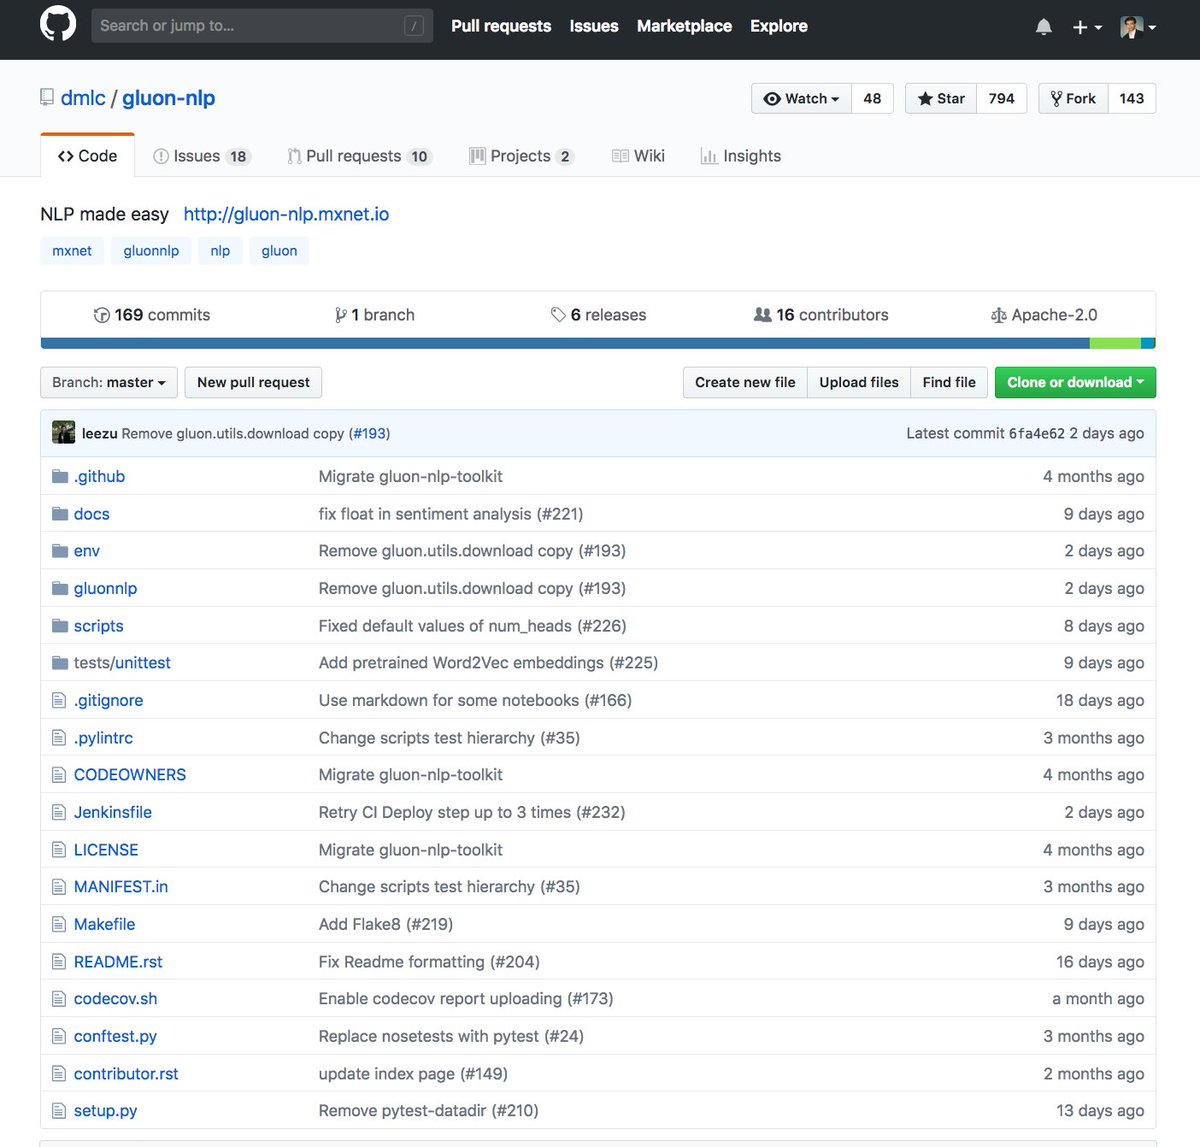The image size is (1200, 1147).
Task: View the 794 stargazers count
Action: coord(1002,98)
